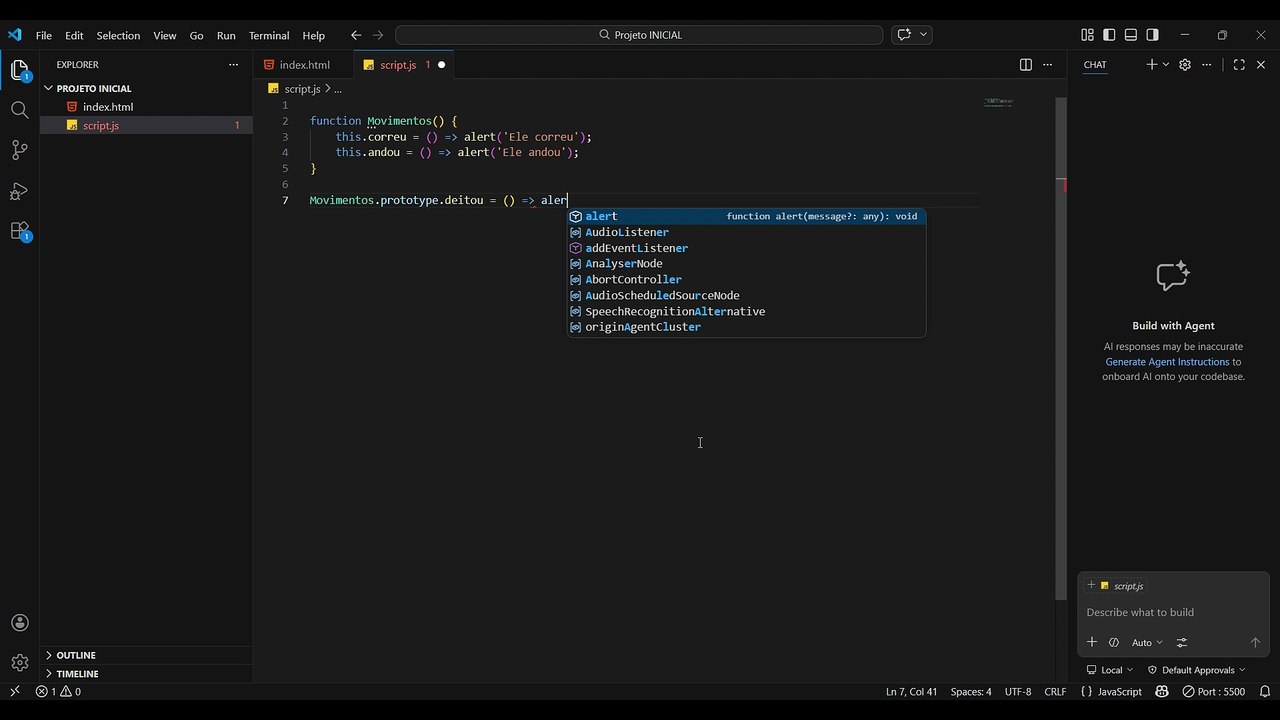Open the Search view in activity bar
1280x720 pixels.
(19, 110)
